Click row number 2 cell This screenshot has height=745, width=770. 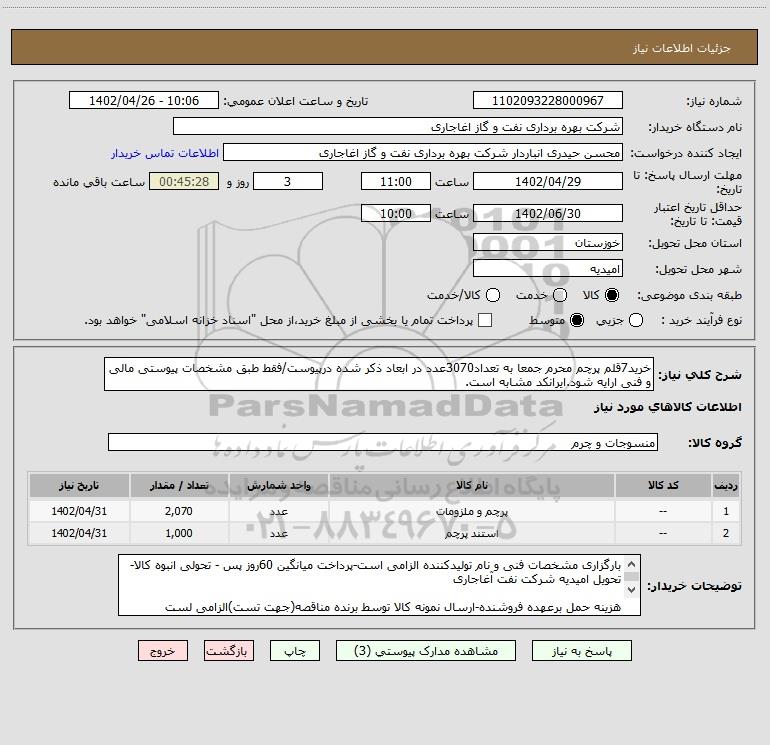point(726,533)
